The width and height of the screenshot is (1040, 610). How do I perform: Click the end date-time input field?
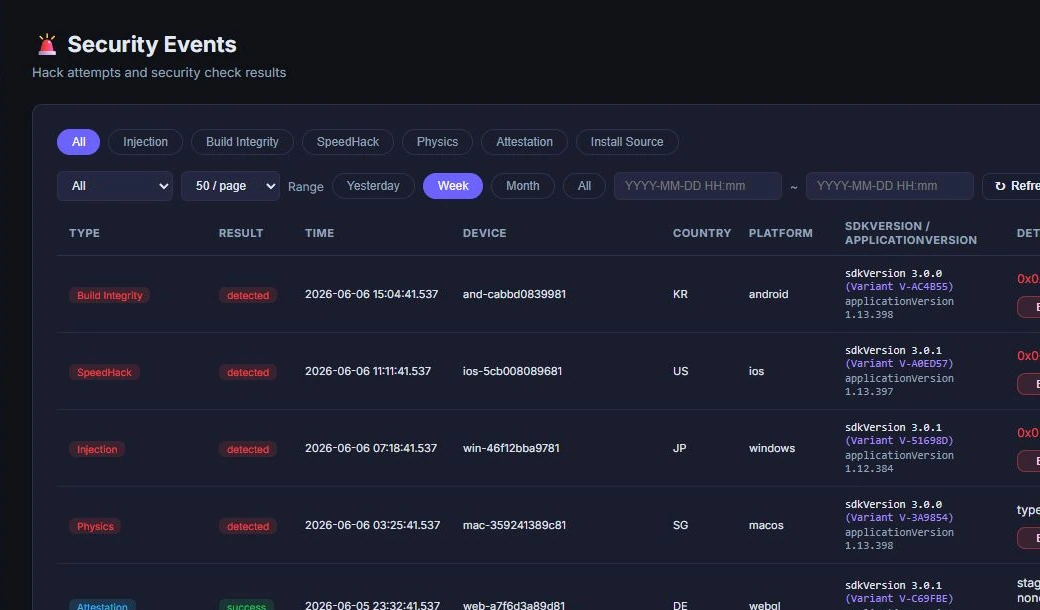[x=889, y=186]
